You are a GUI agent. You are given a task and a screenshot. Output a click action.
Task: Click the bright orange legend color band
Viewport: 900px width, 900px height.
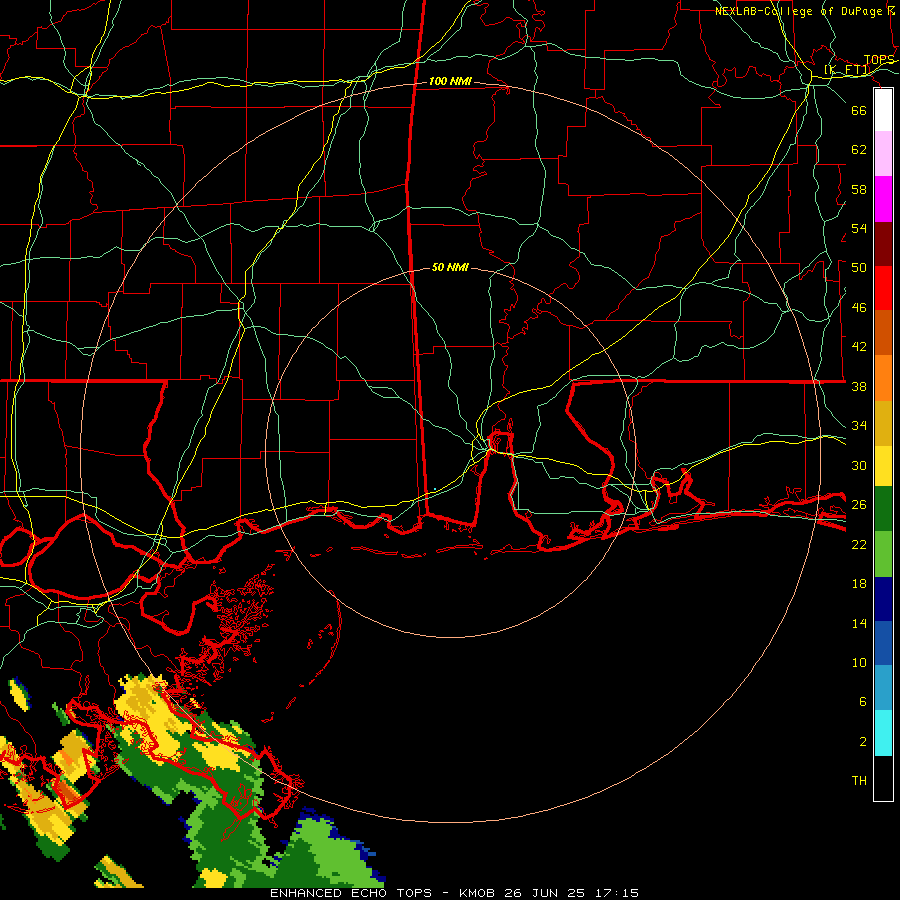(x=883, y=378)
